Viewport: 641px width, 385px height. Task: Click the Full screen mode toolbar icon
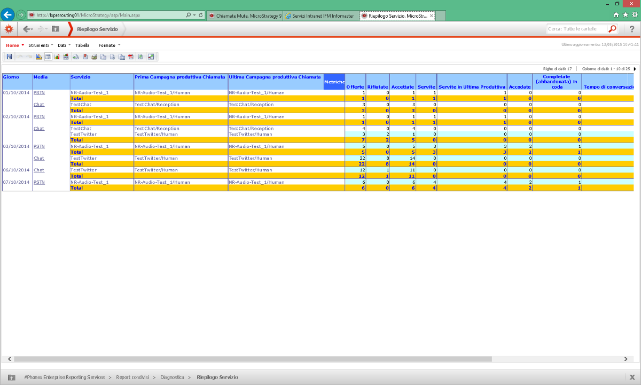151,57
